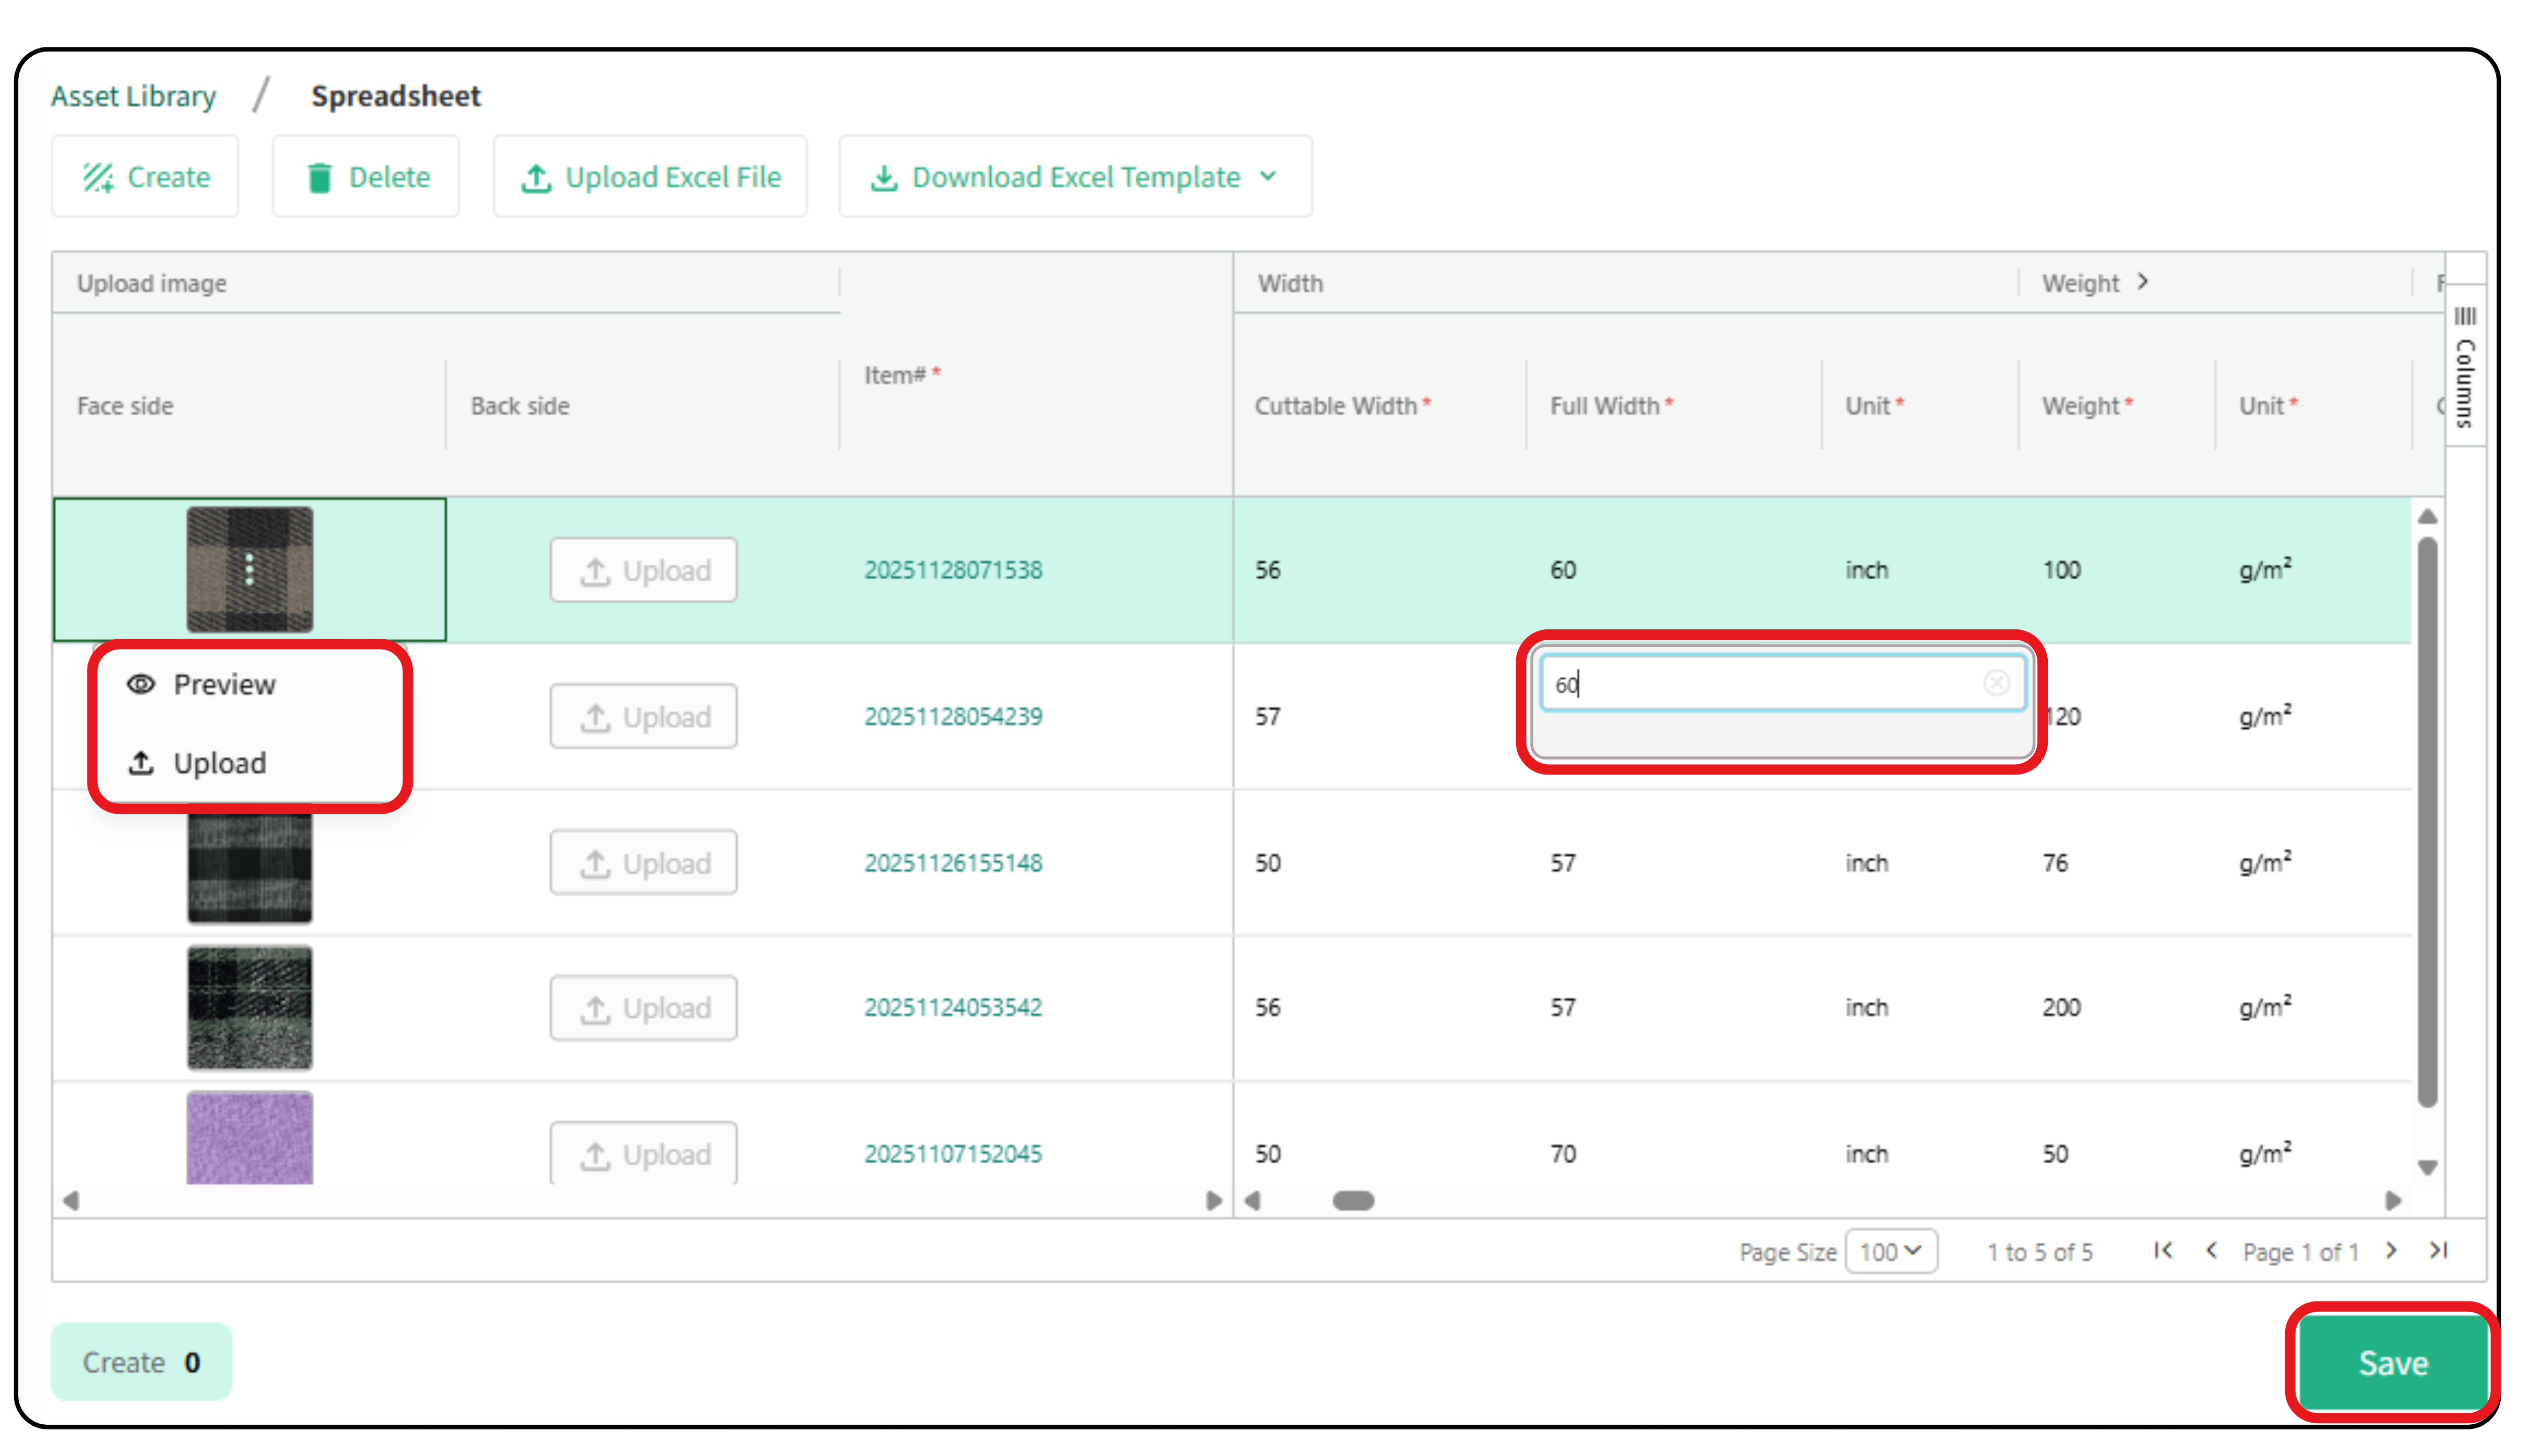The height and width of the screenshot is (1456, 2532).
Task: Choose Preview from the context menu
Action: tap(224, 685)
